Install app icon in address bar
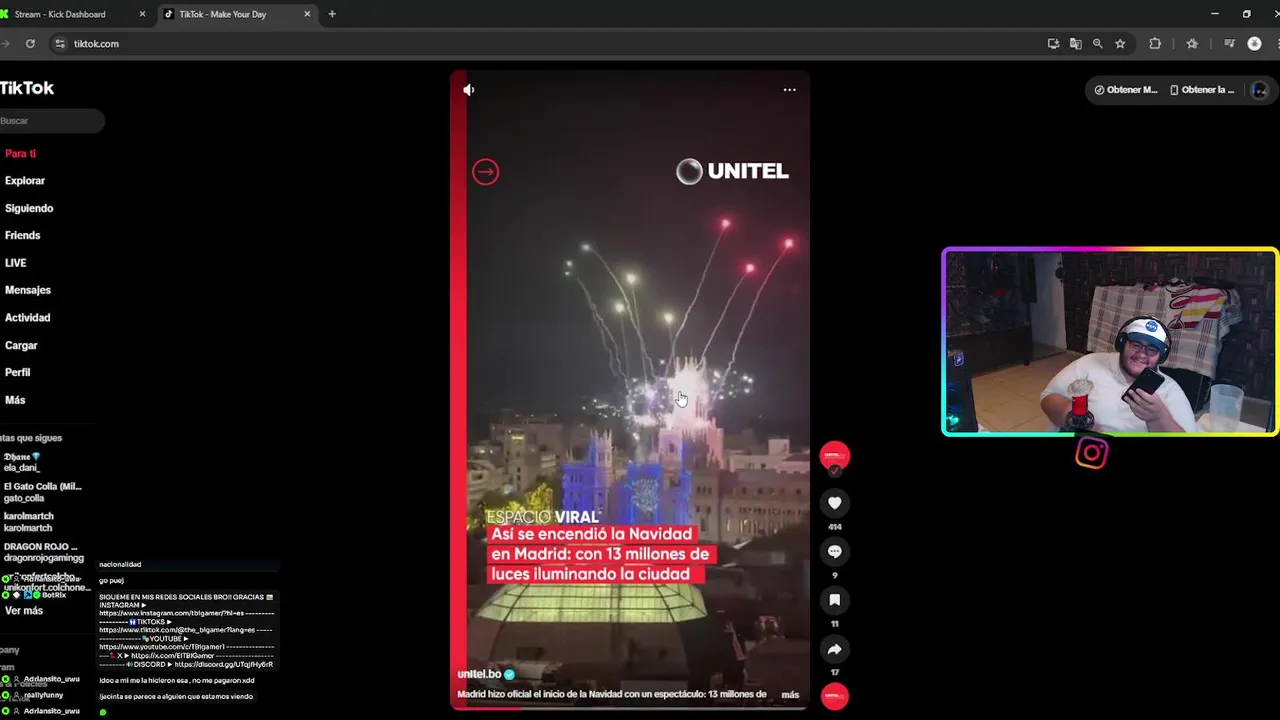The width and height of the screenshot is (1280, 720). click(x=1053, y=44)
